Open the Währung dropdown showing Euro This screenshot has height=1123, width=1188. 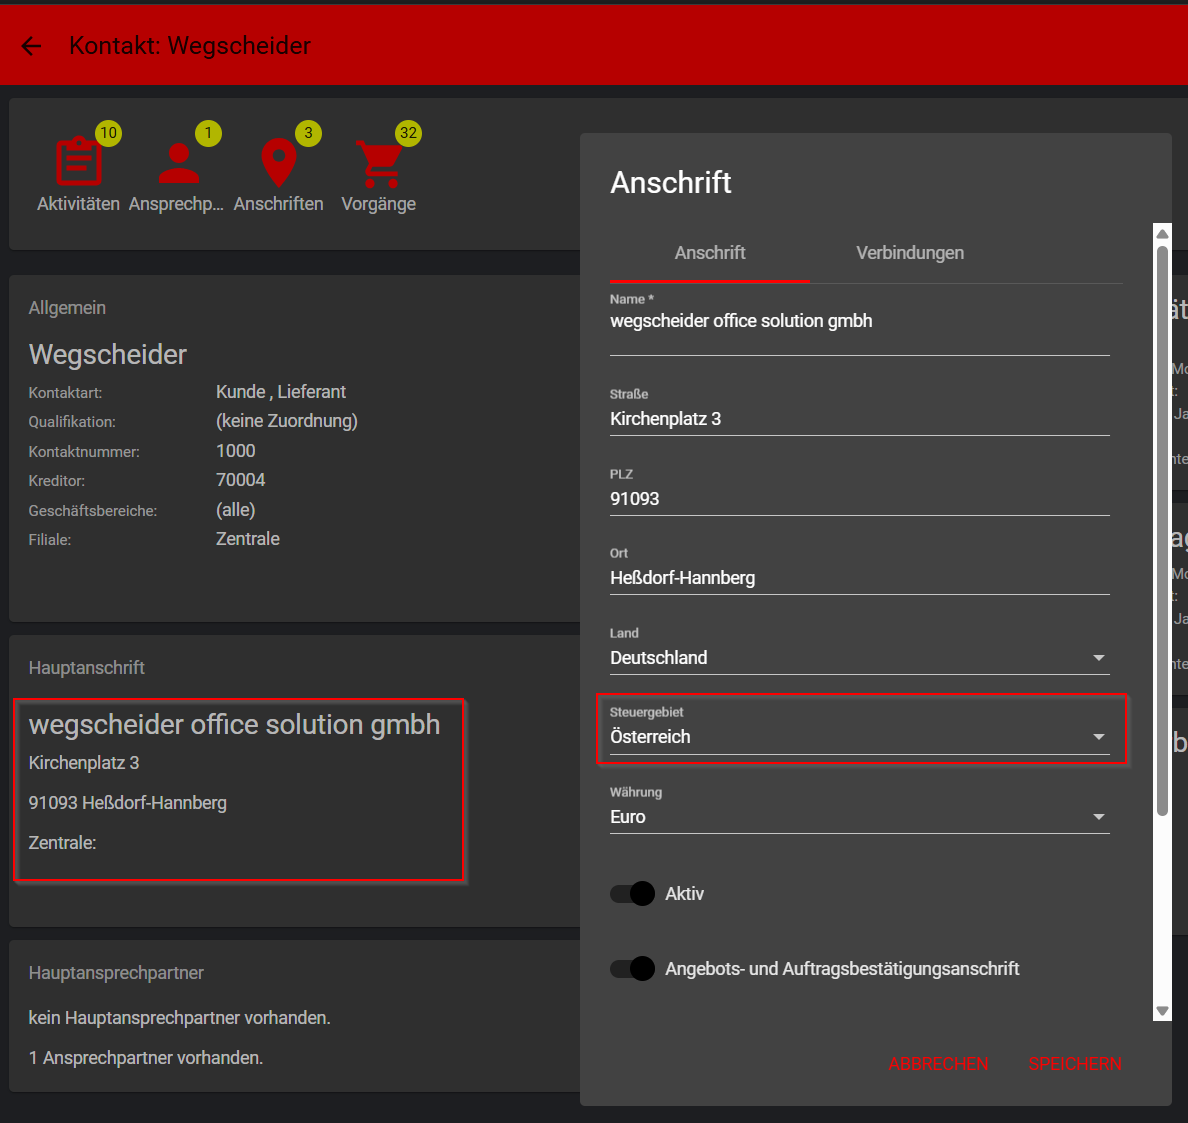(x=860, y=817)
